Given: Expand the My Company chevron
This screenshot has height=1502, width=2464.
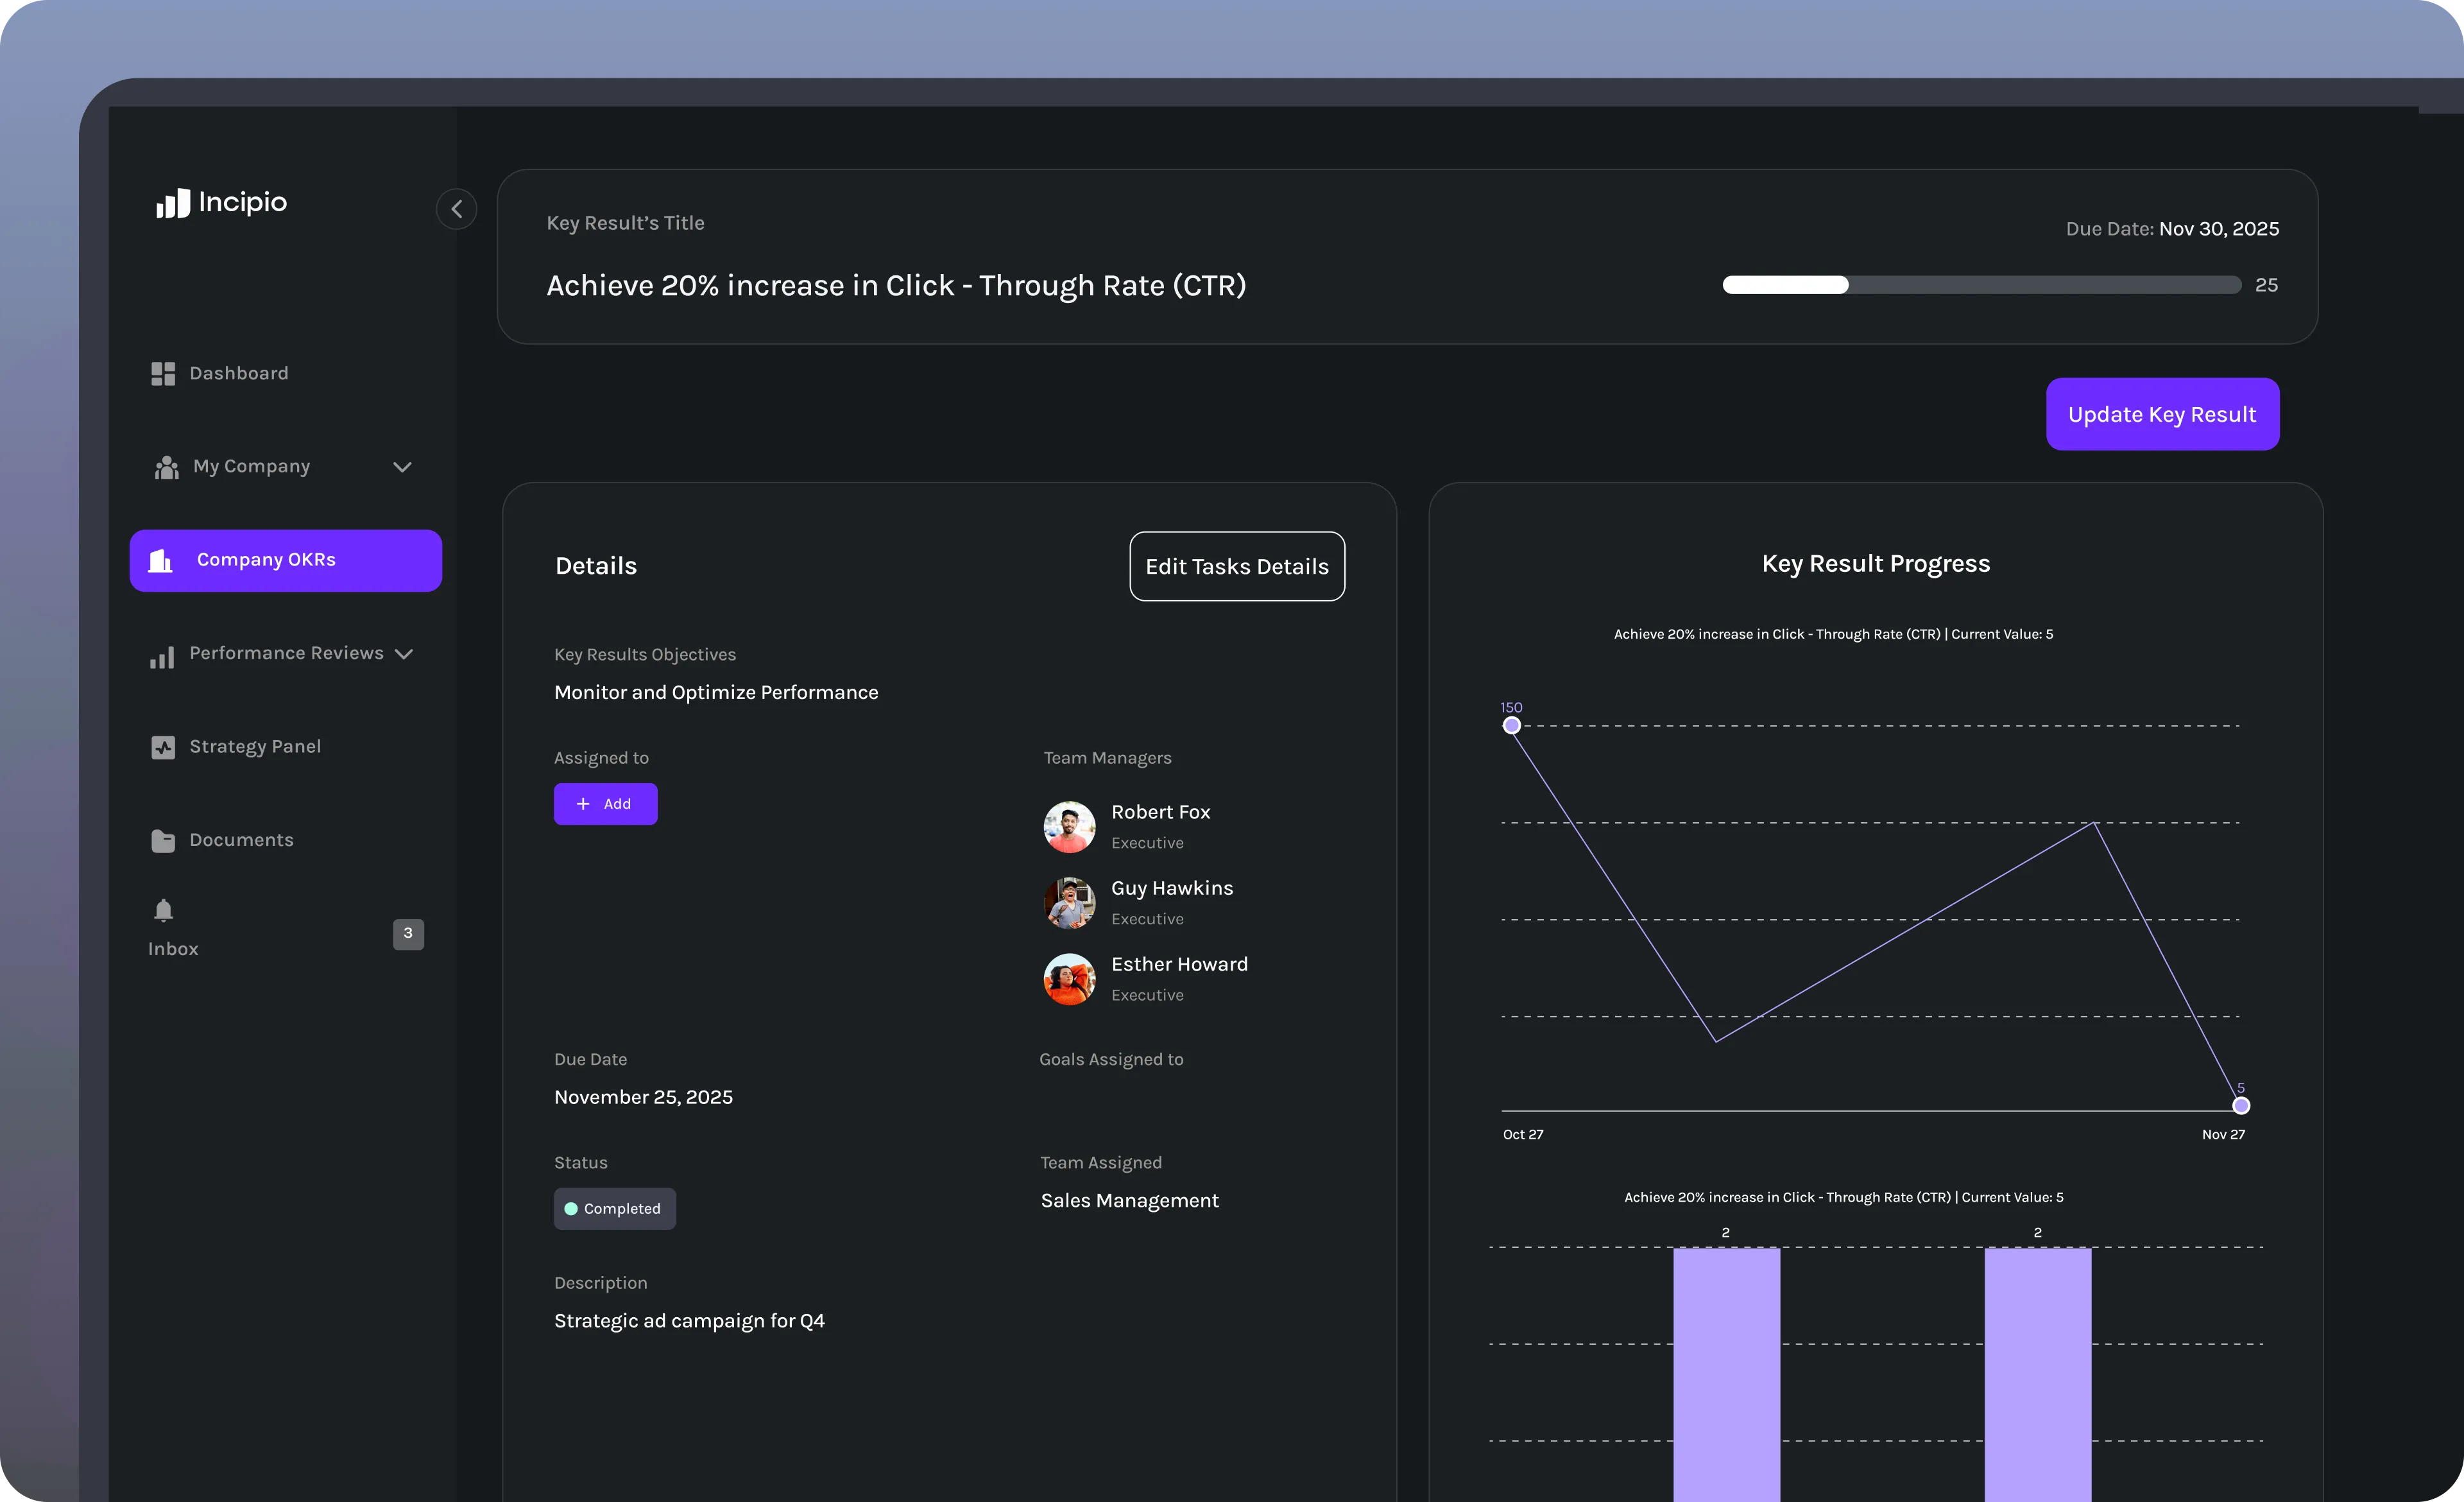Looking at the screenshot, I should (402, 467).
